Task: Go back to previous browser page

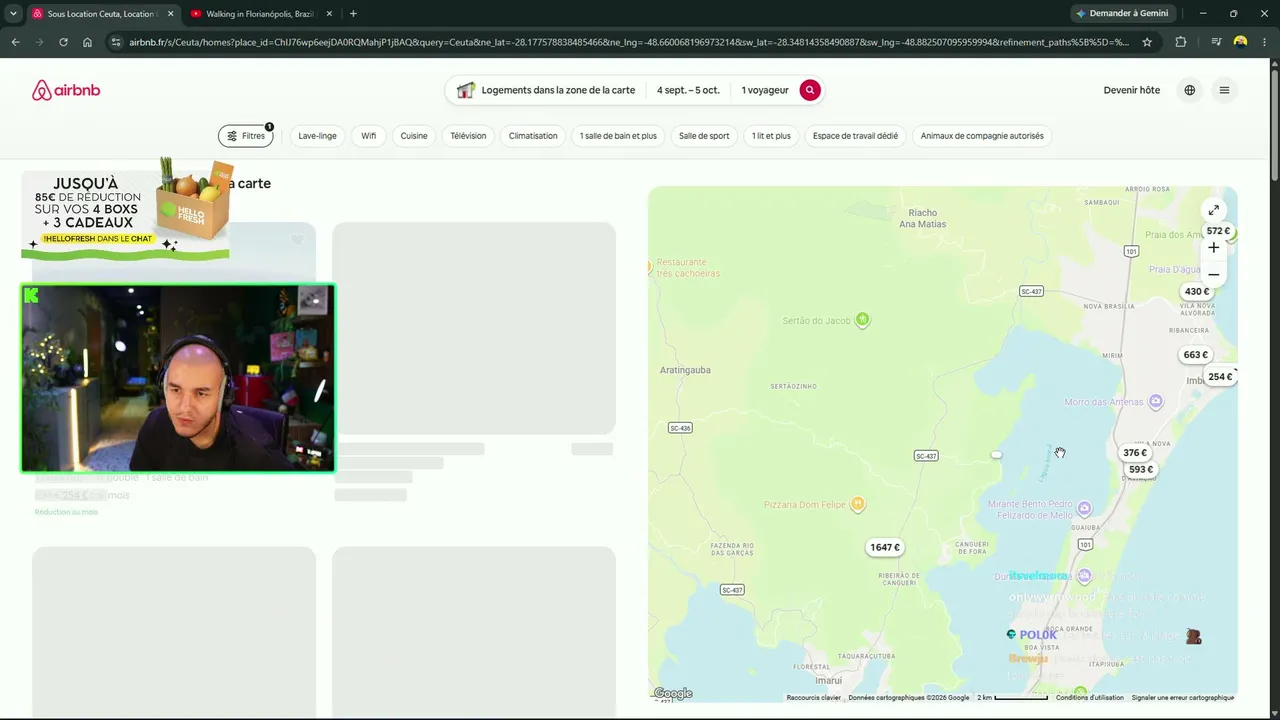Action: point(15,42)
